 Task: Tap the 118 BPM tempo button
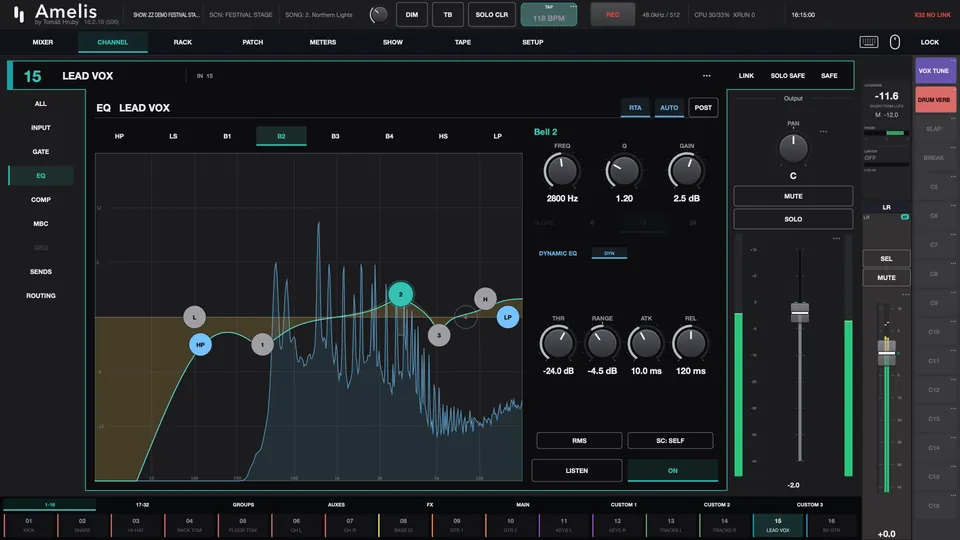pos(549,16)
